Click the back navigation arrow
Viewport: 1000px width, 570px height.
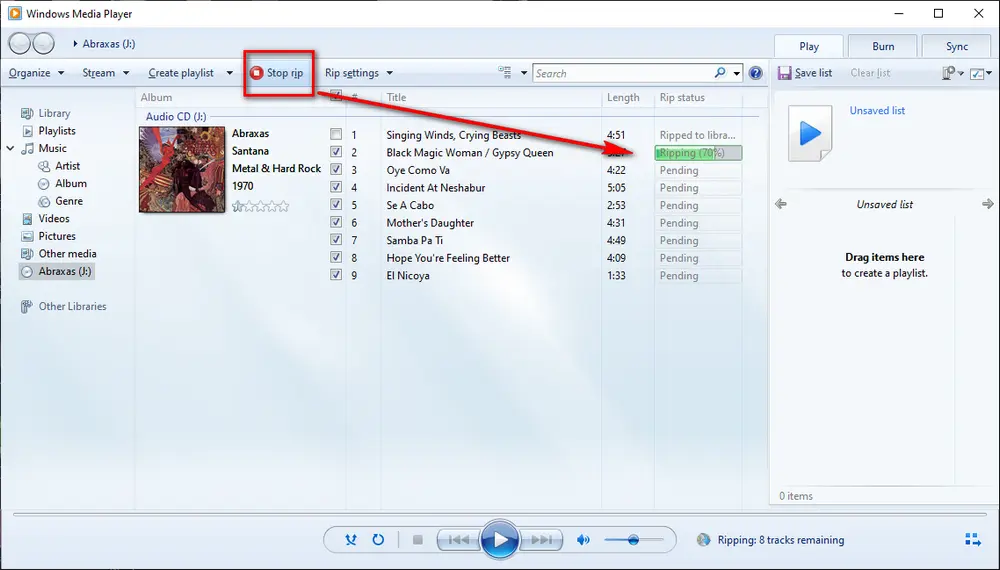pyautogui.click(x=20, y=43)
